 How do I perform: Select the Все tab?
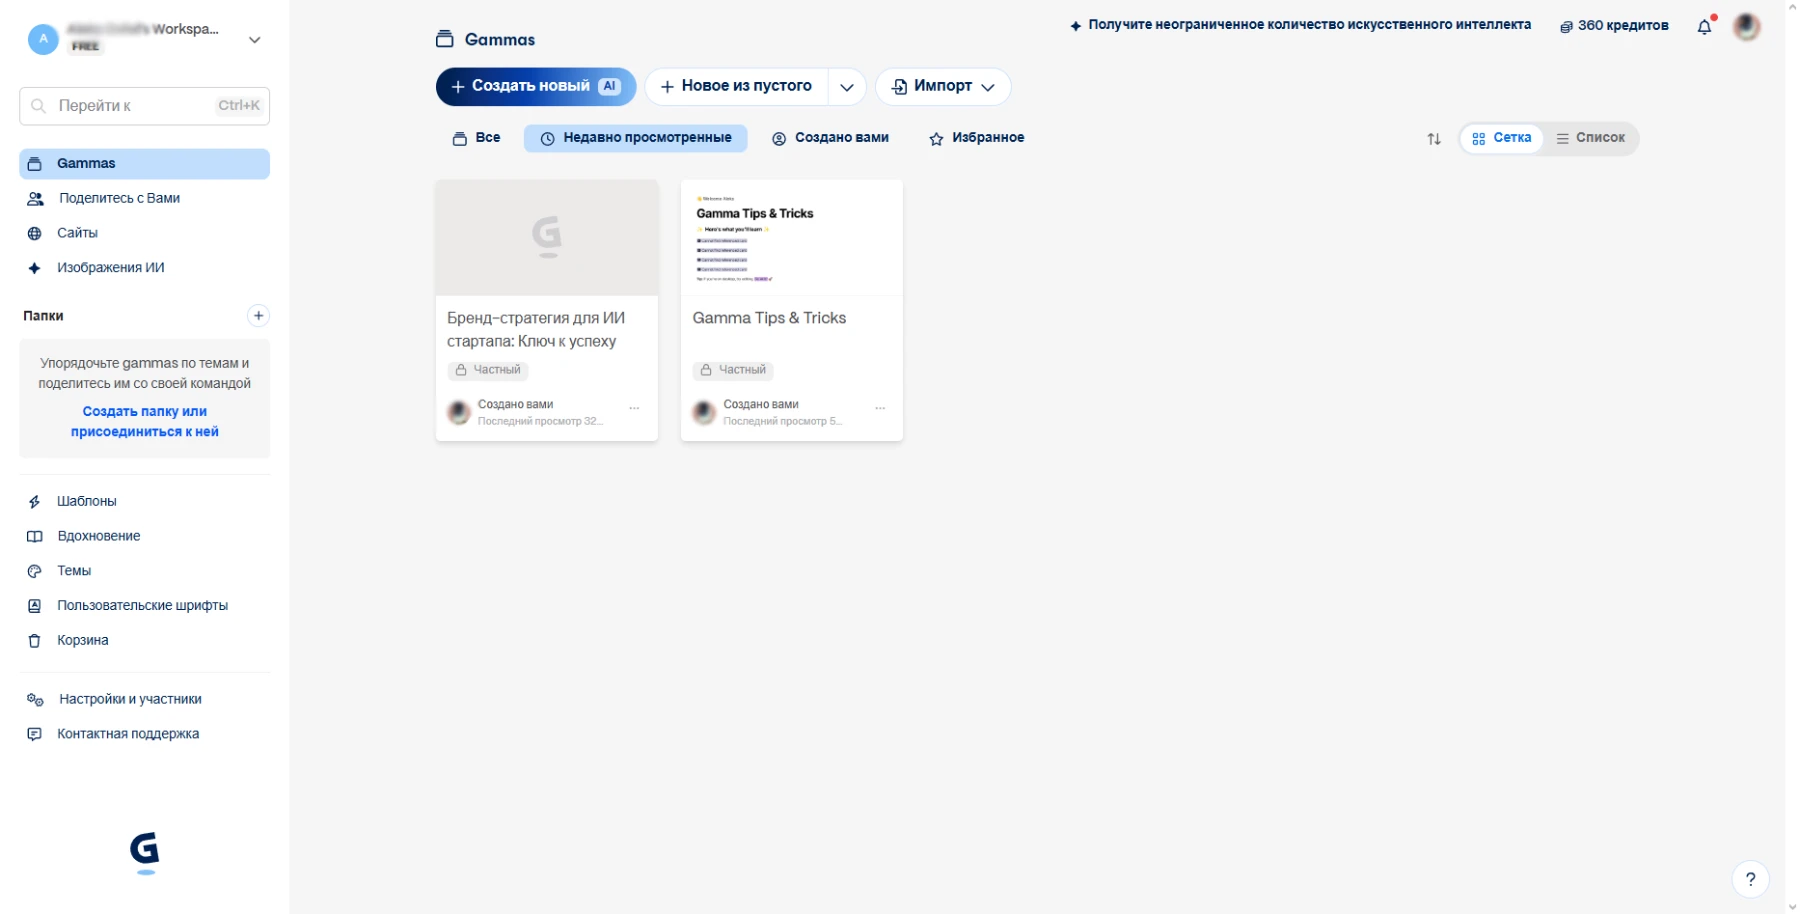click(476, 138)
